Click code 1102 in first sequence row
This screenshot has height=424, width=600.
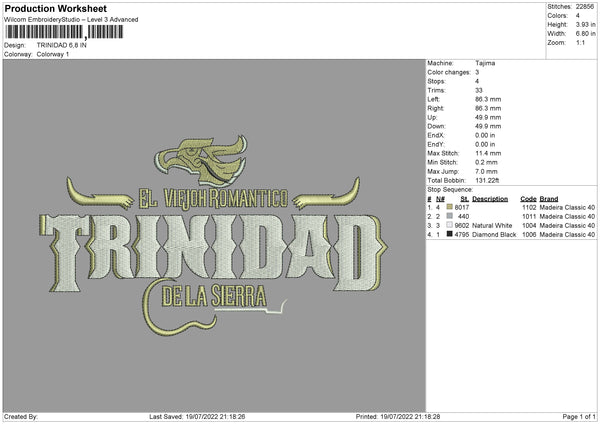point(529,207)
